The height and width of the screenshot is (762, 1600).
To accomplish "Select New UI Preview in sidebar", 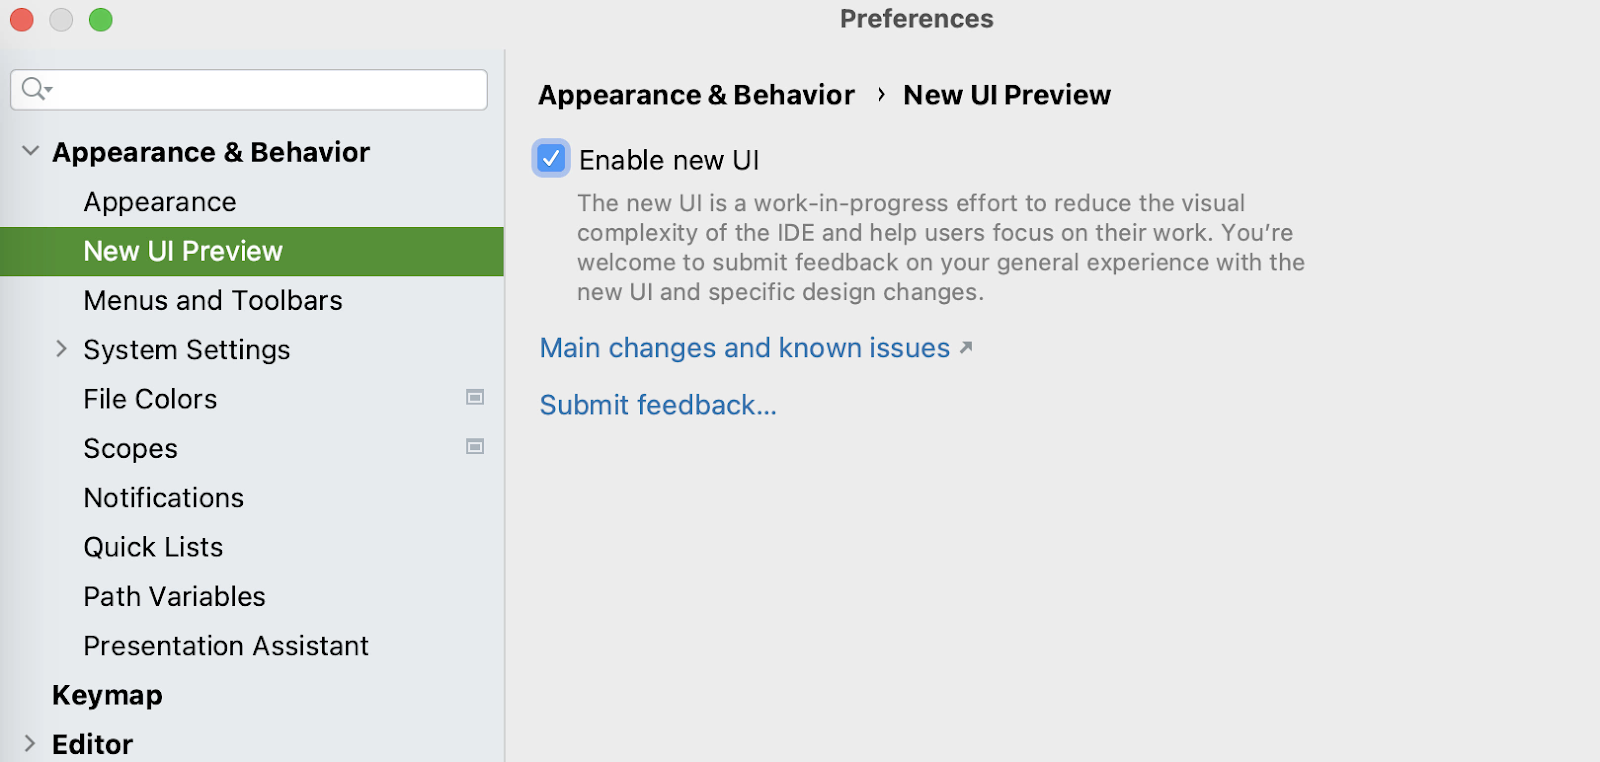I will (x=183, y=251).
